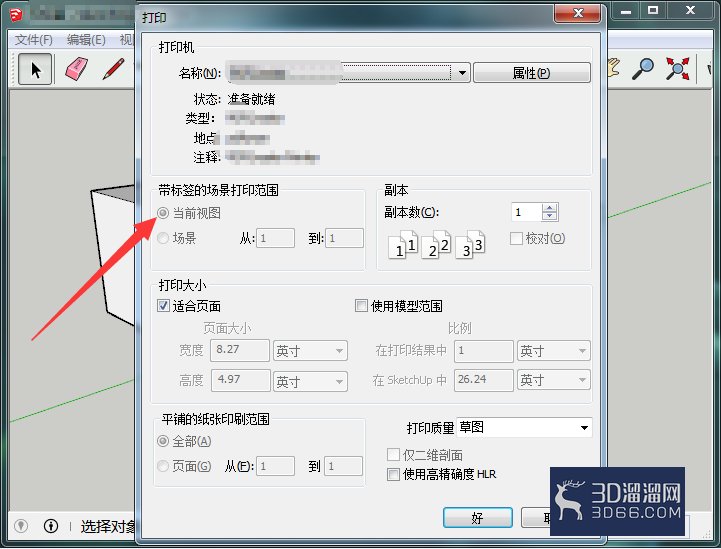Click the 在打印结果中 scale field
This screenshot has width=721, height=549.
tap(483, 351)
